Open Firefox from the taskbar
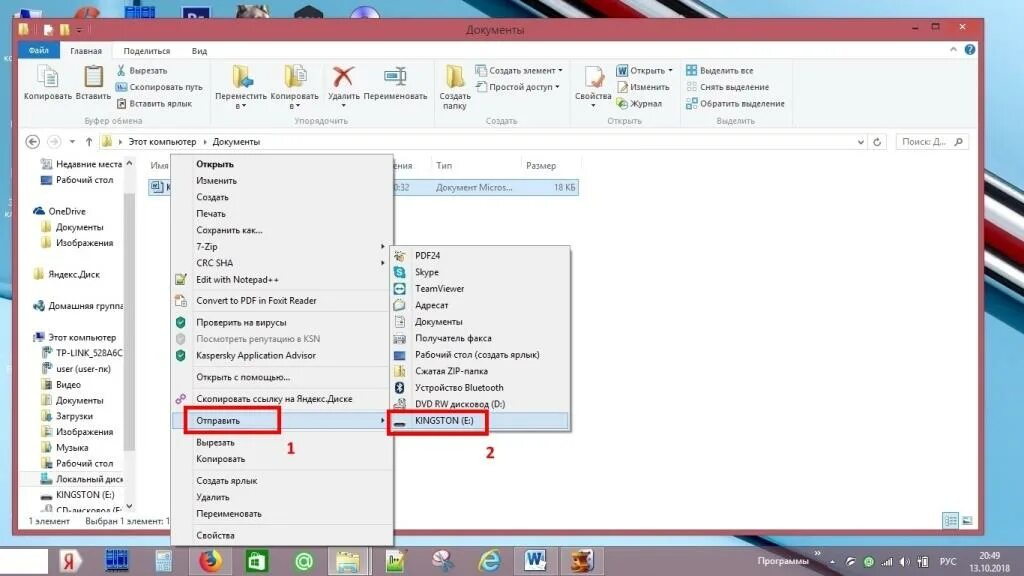Screen dimensions: 1024x576 click(x=210, y=560)
